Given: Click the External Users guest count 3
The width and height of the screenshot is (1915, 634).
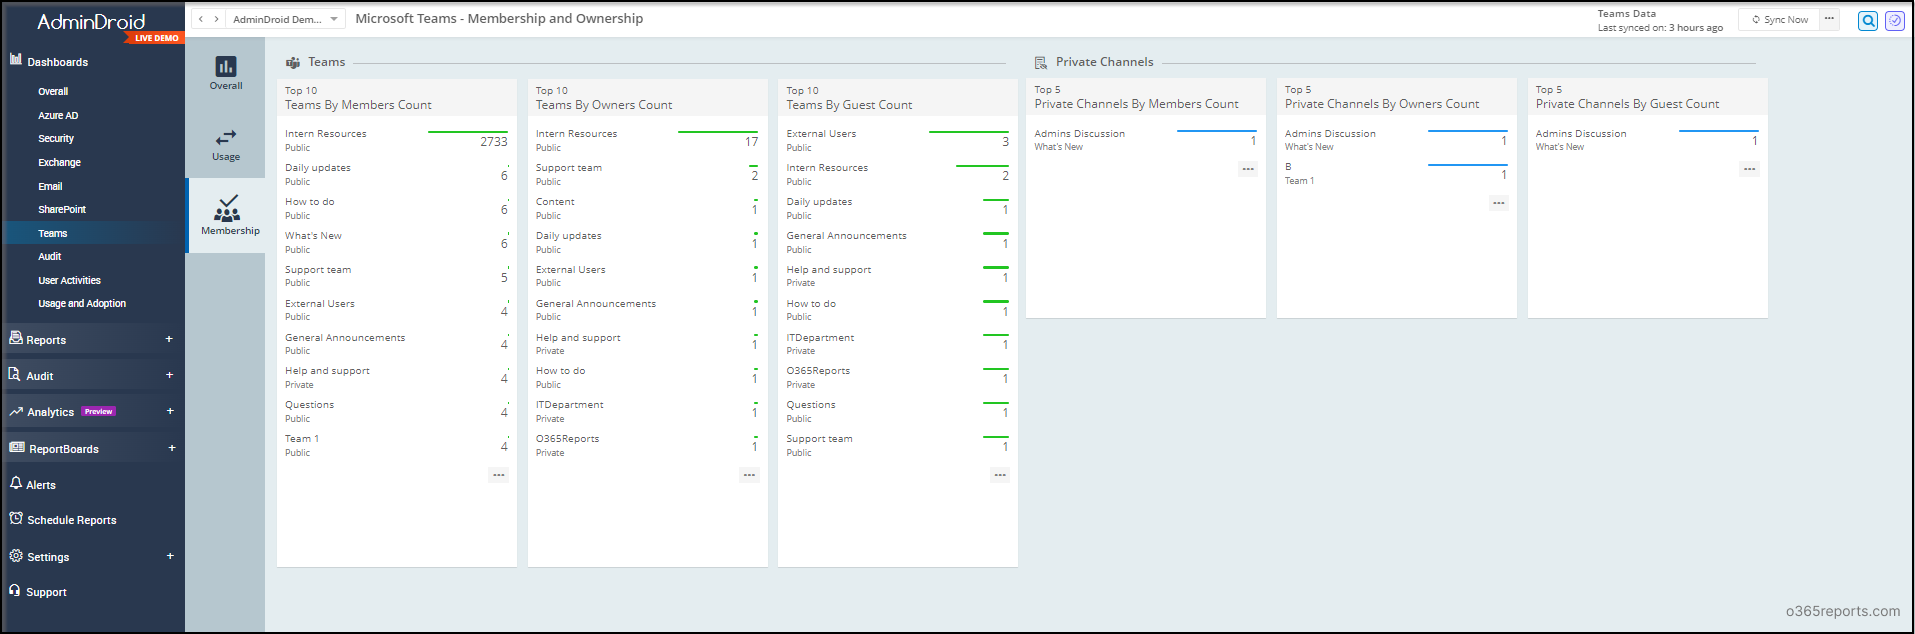Looking at the screenshot, I should [x=1005, y=142].
